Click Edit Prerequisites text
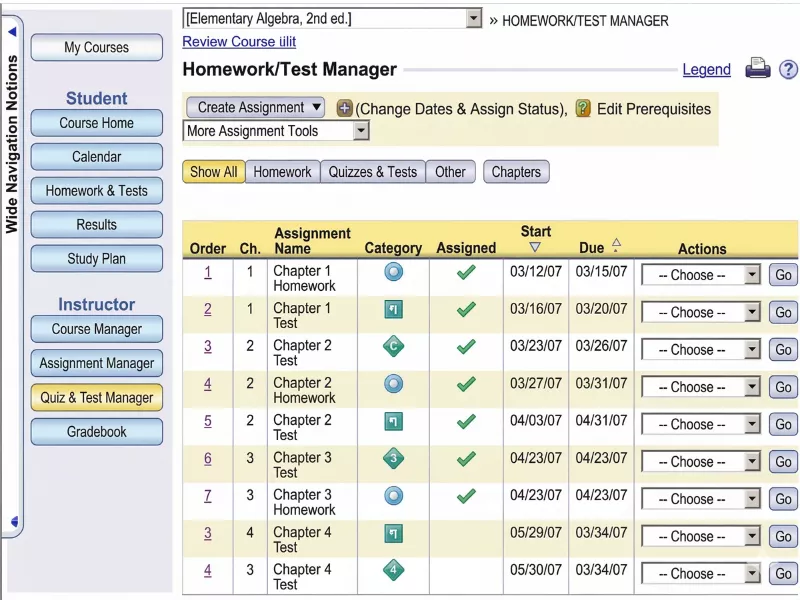Screen dimensions: 800x600 654,109
